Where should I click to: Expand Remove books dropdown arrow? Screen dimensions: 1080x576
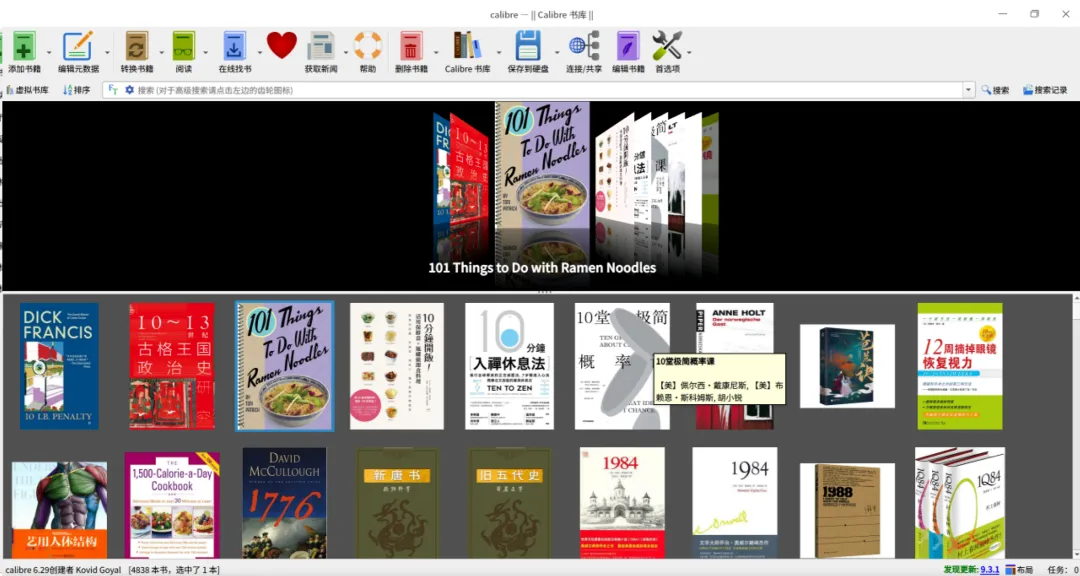[436, 52]
